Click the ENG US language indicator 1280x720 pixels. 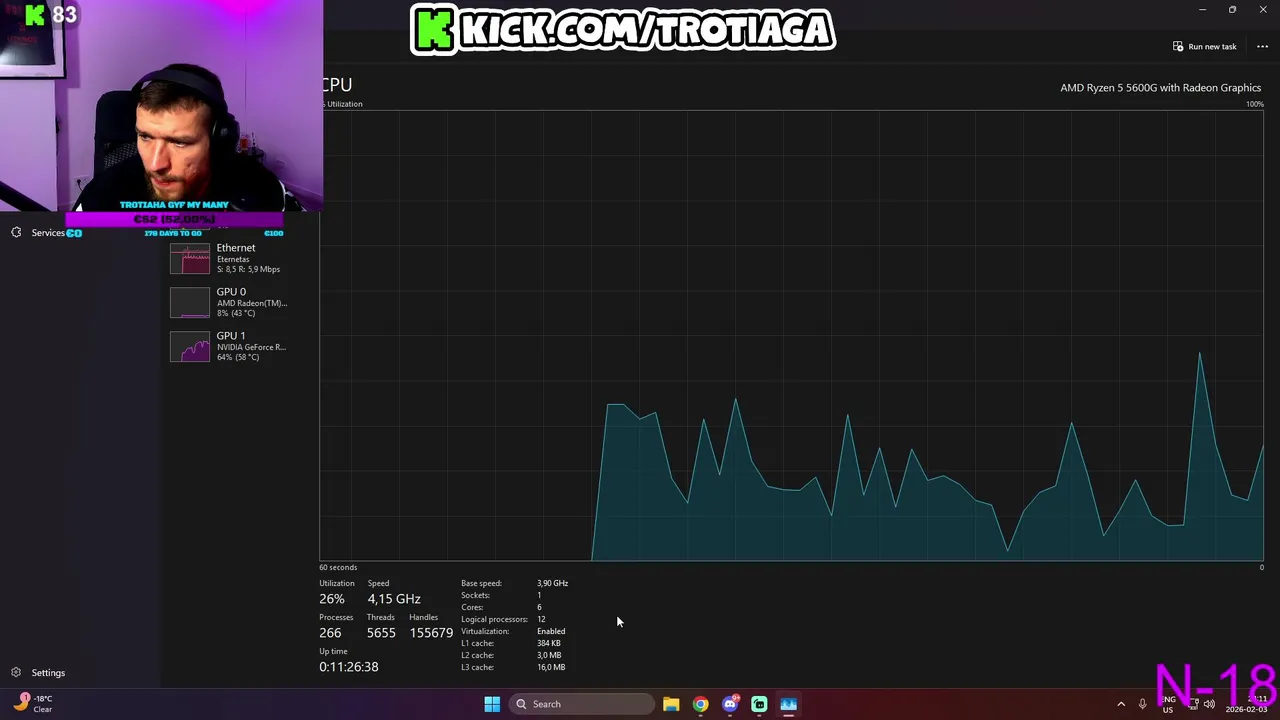pos(1168,704)
